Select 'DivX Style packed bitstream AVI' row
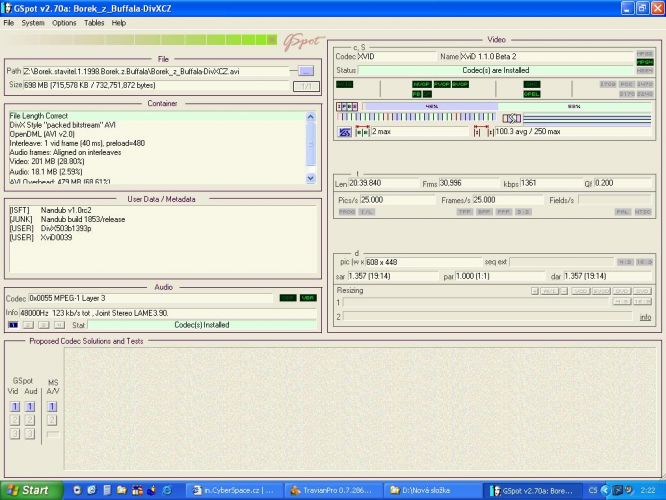This screenshot has height=500, width=666. 156,125
